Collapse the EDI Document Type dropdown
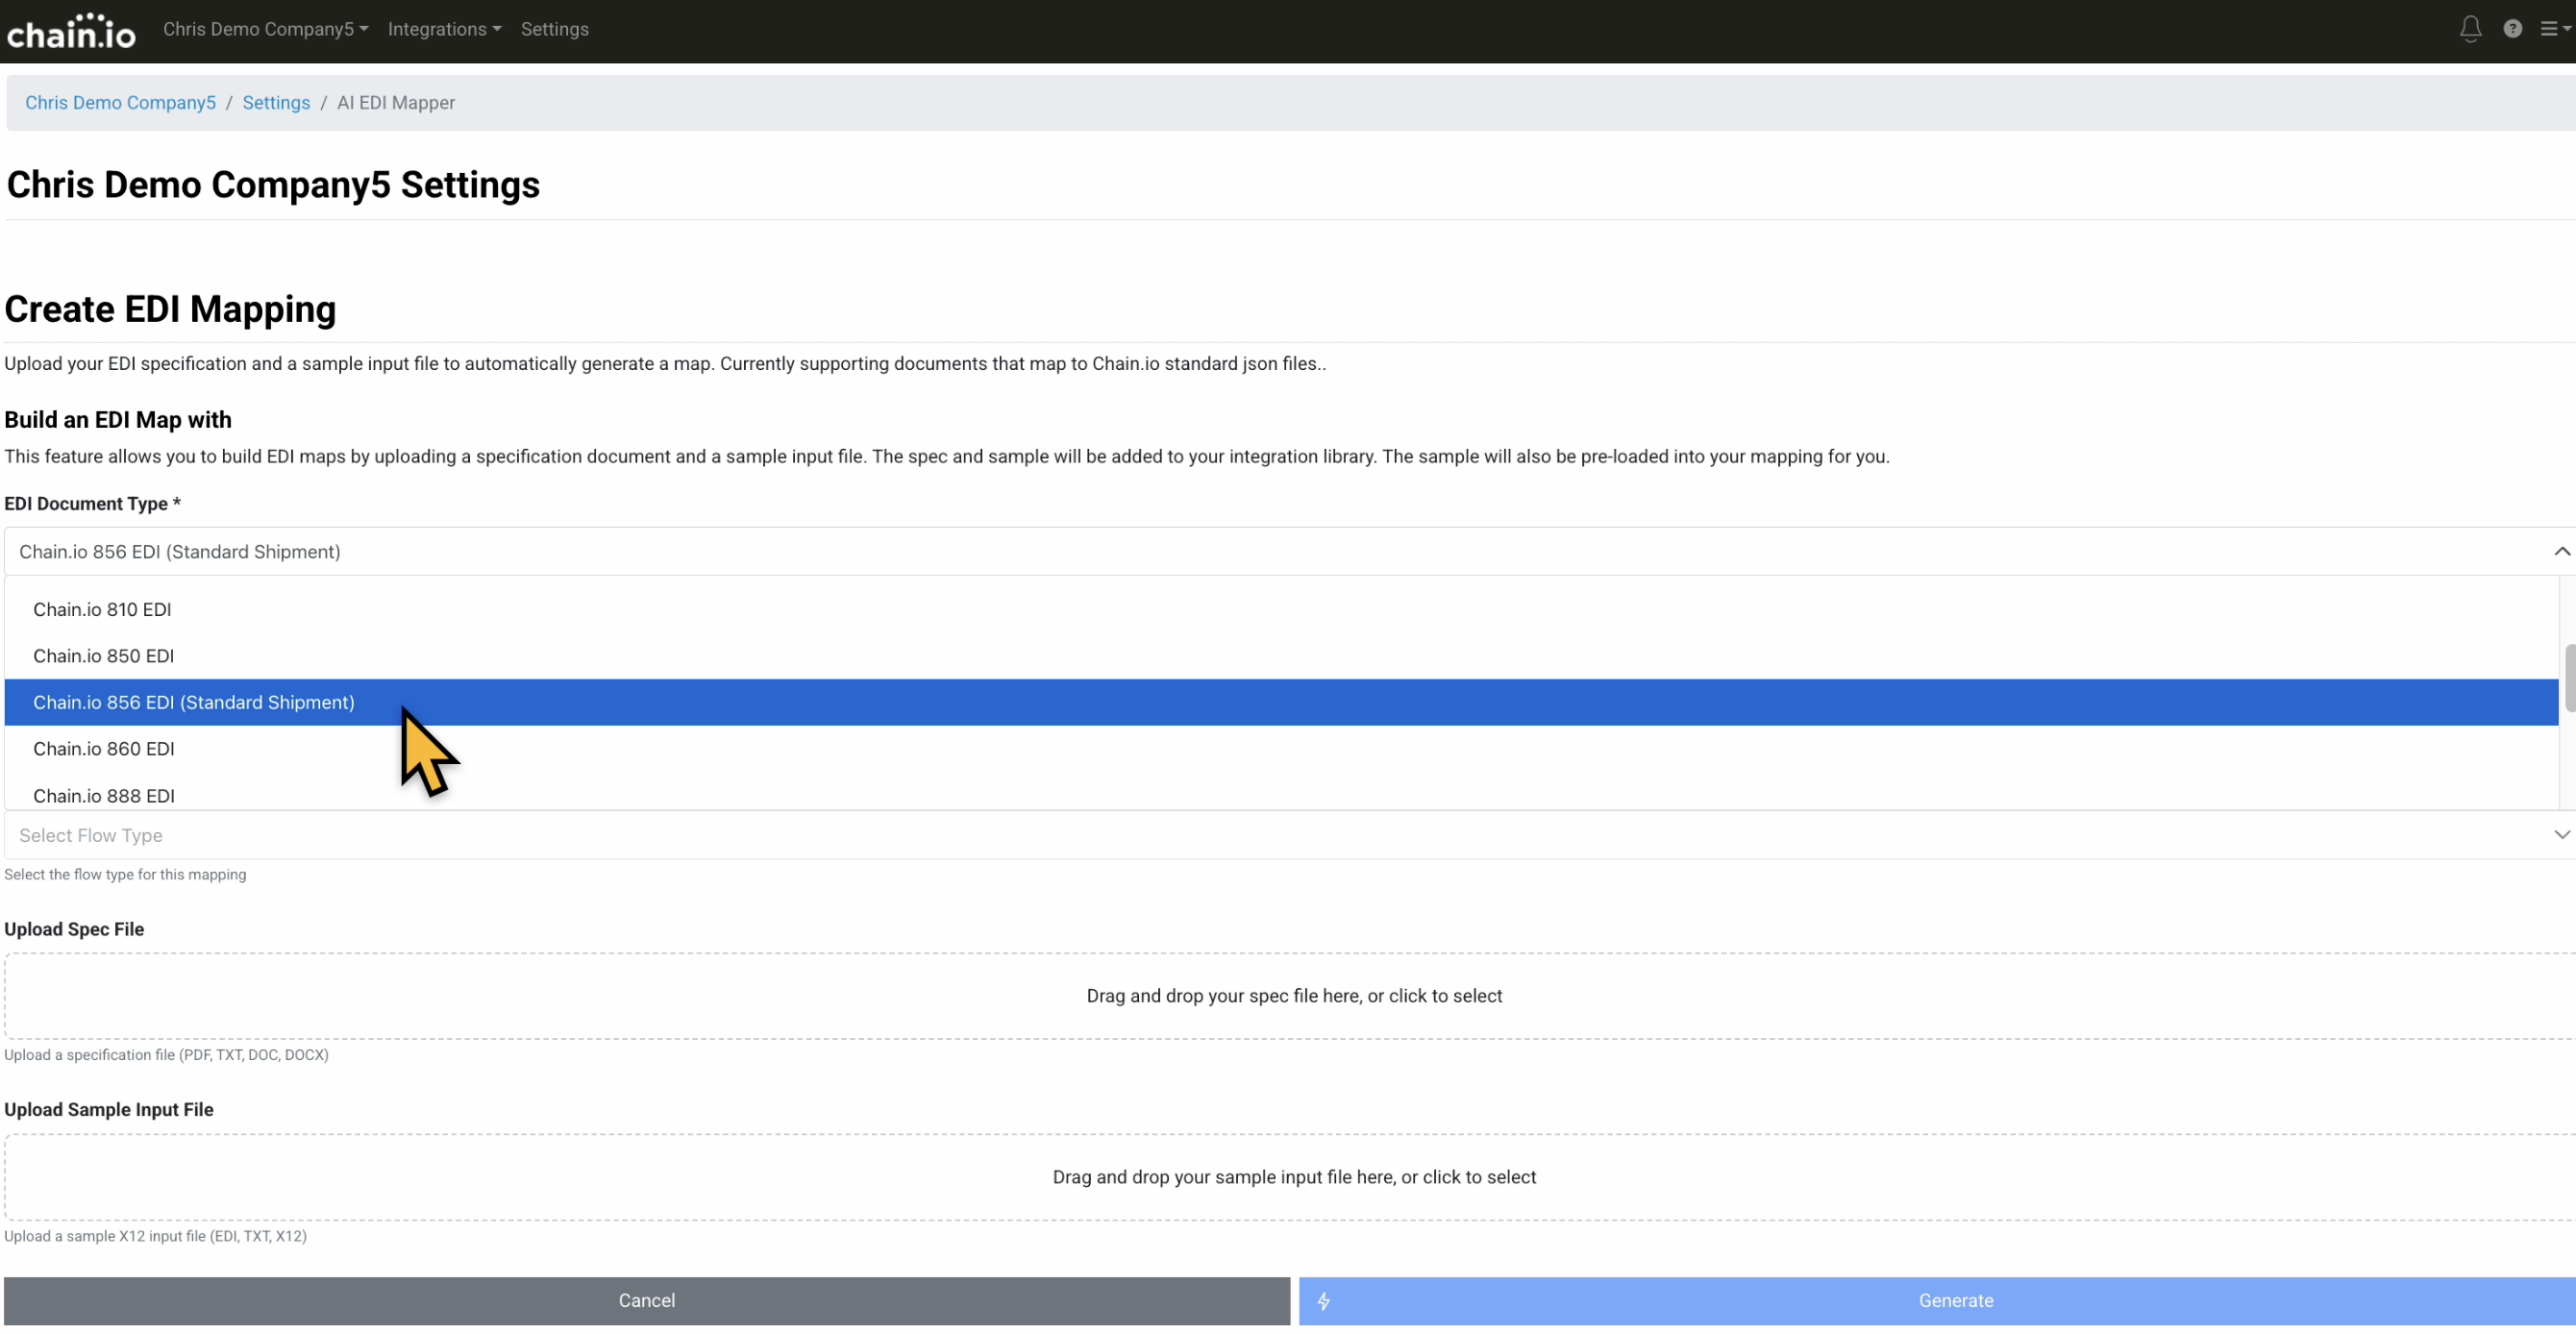The image size is (2576, 1334). pyautogui.click(x=2560, y=552)
